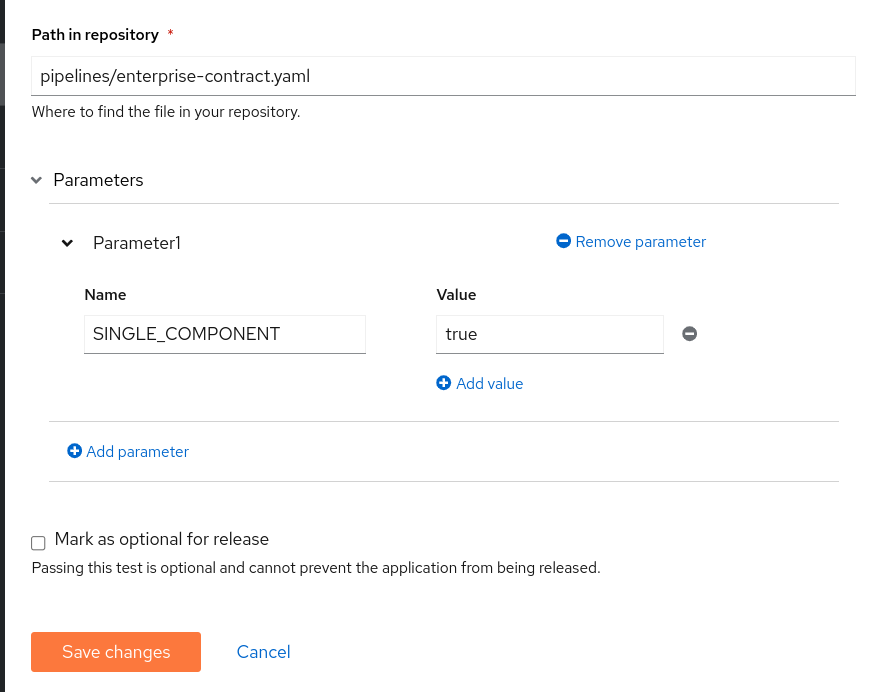Click the Name field containing SINGLE_COMPONENT
The width and height of the screenshot is (875, 692).
click(x=224, y=334)
